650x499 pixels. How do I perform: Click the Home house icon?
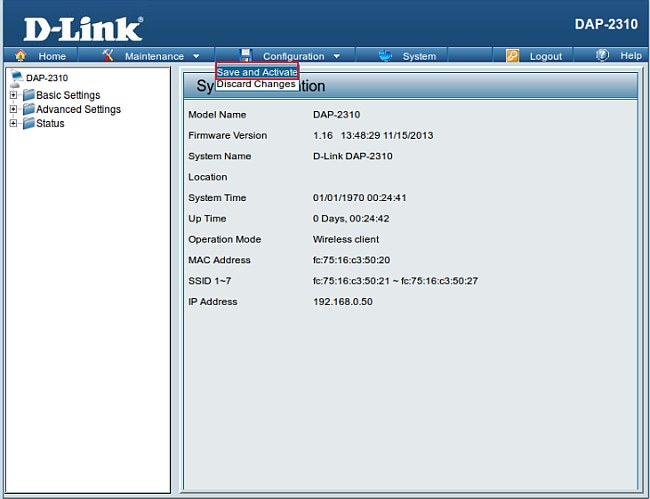point(20,56)
